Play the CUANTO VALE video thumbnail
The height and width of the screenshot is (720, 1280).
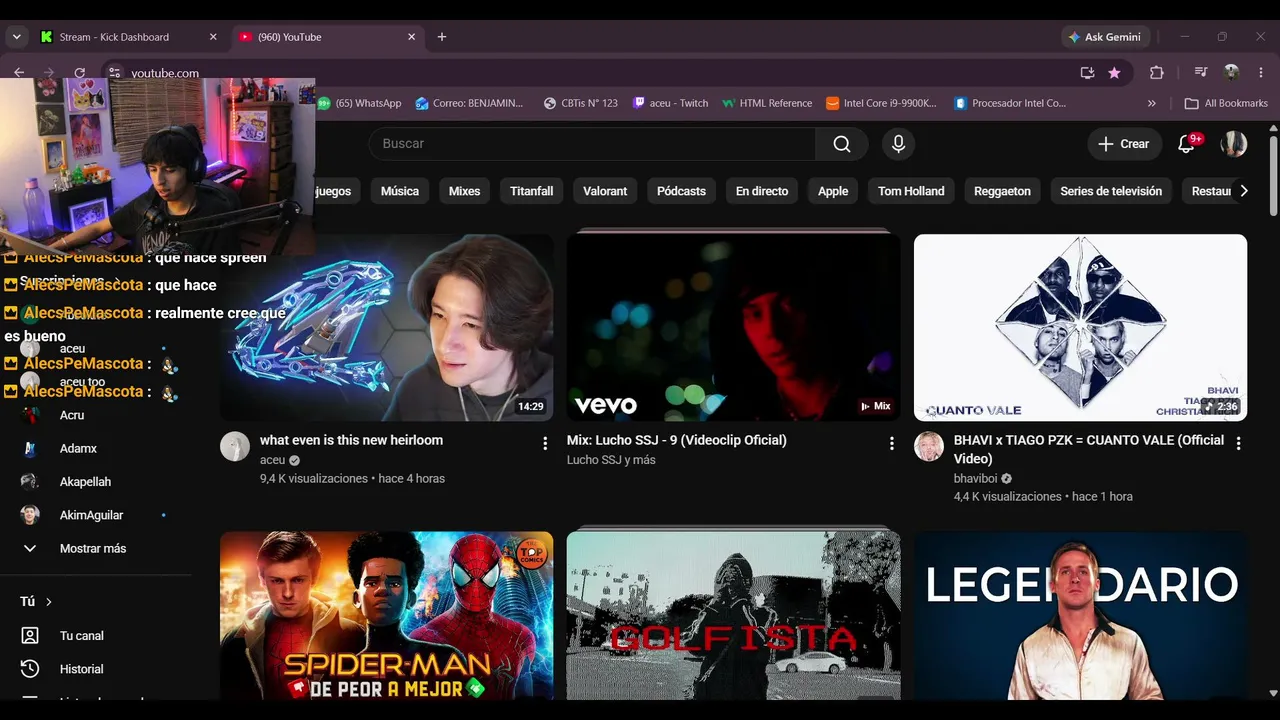point(1080,328)
